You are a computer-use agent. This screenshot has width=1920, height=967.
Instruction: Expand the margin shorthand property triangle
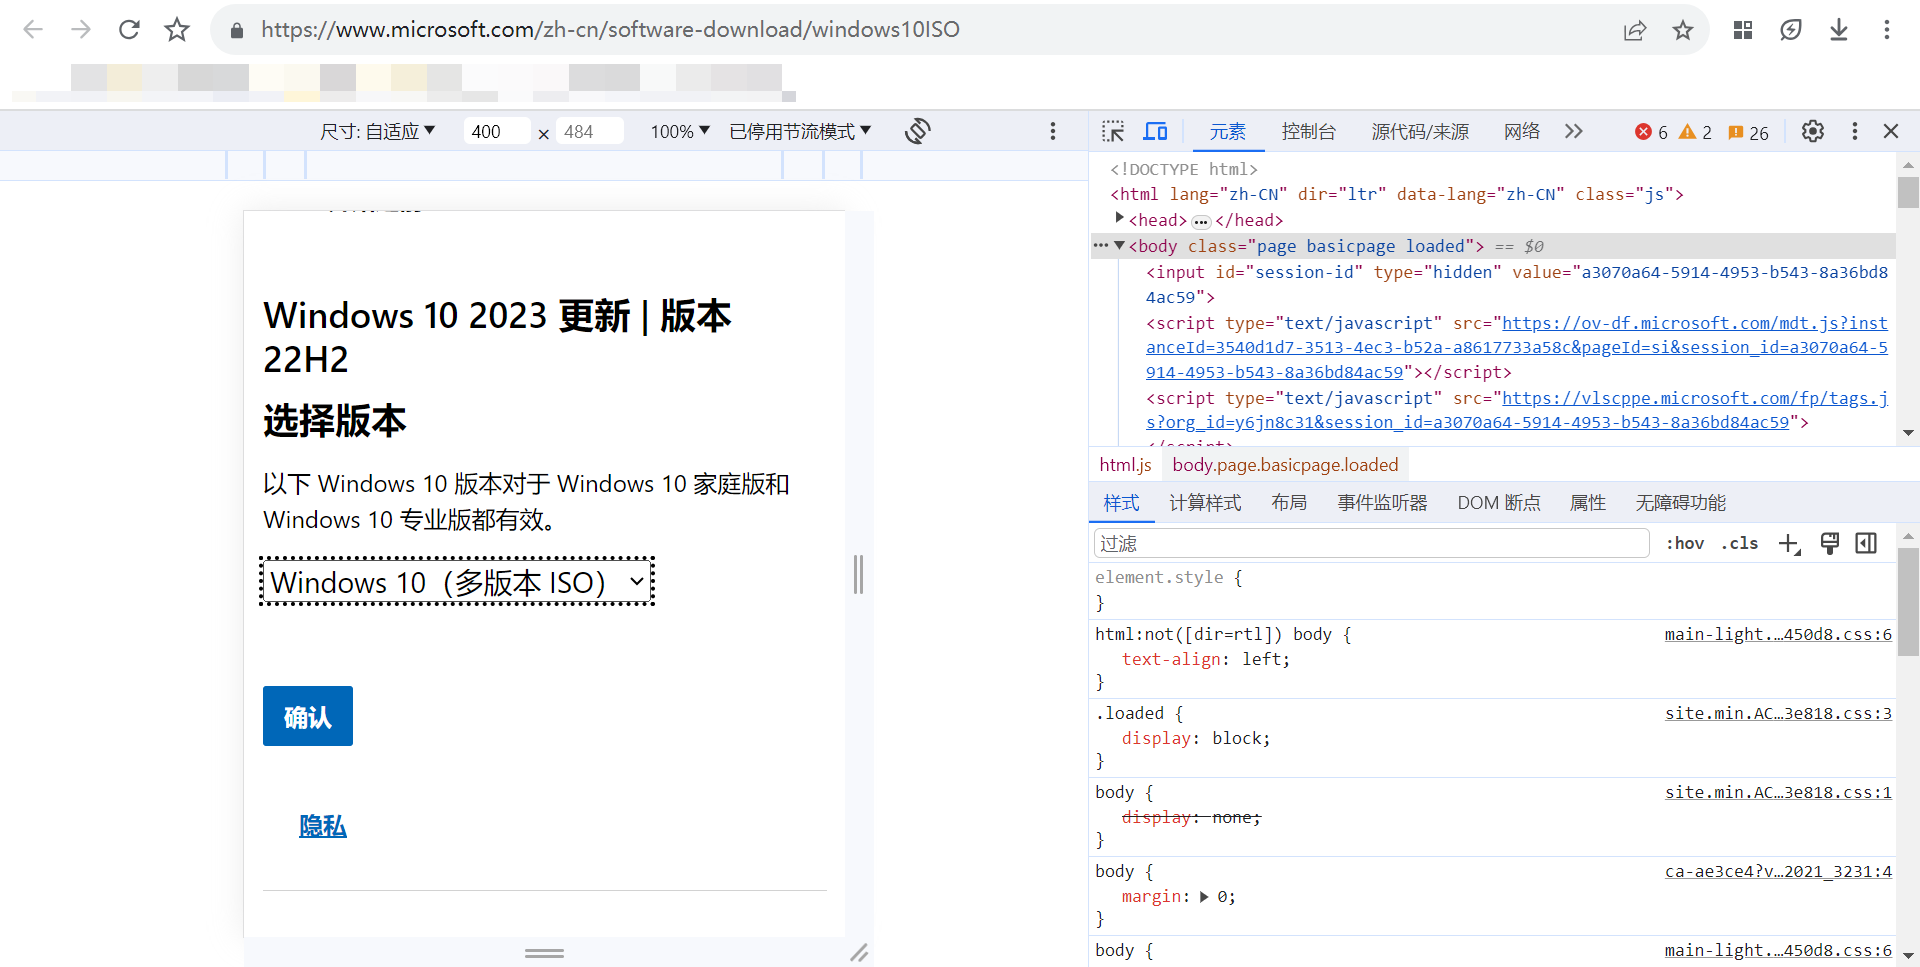tap(1204, 897)
